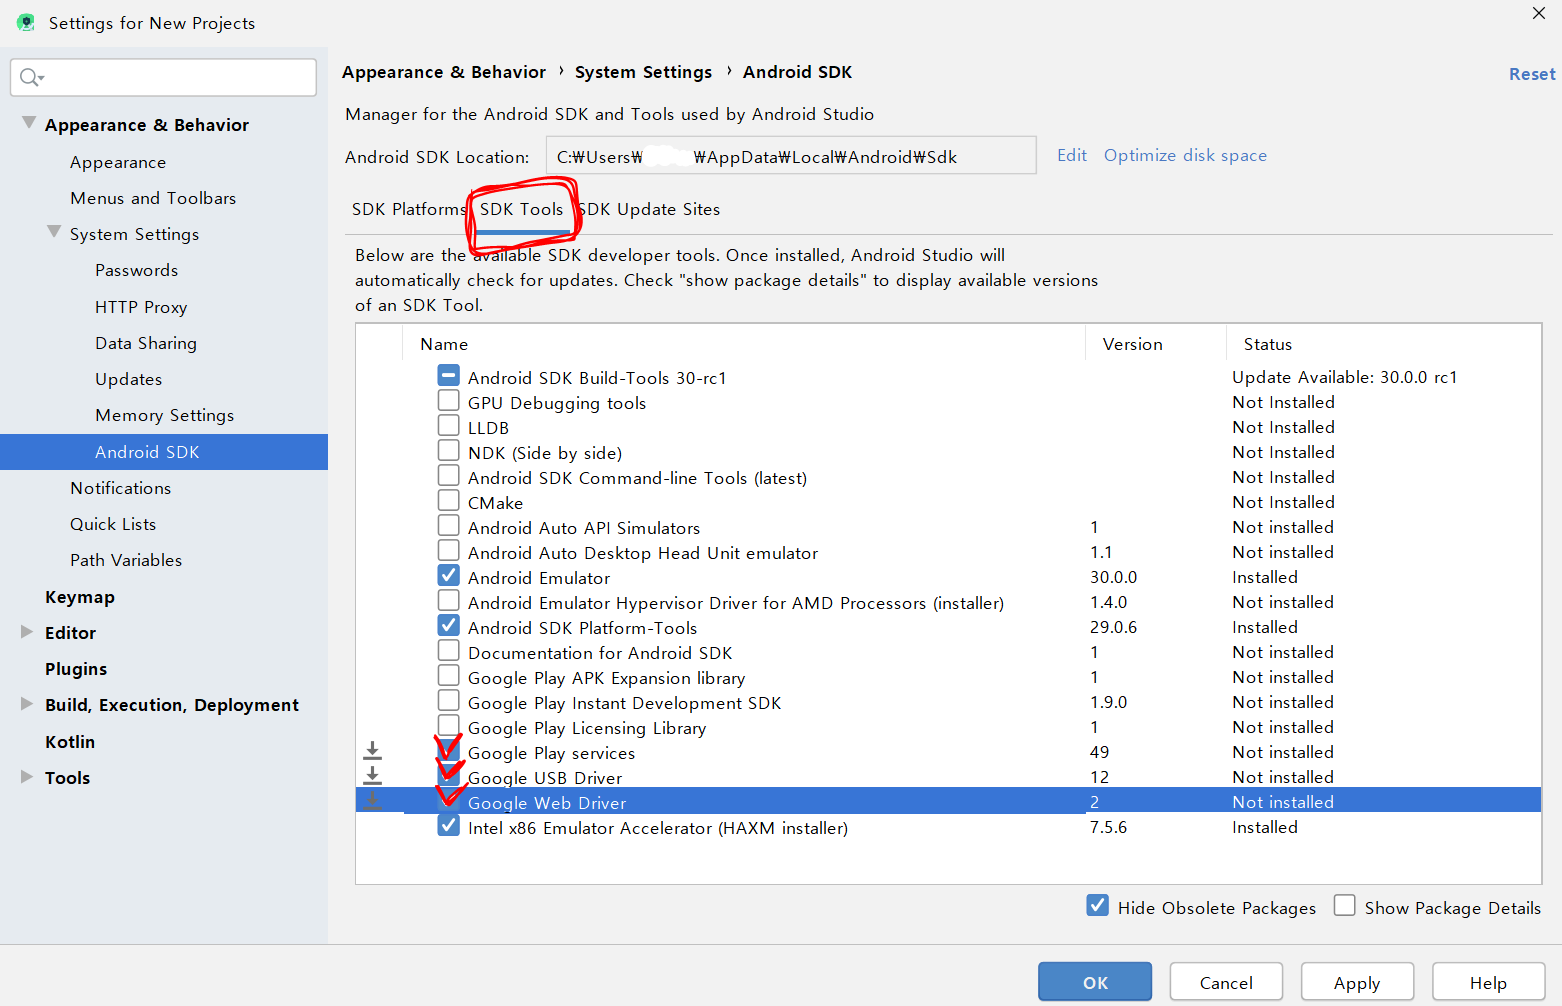Click the Apply button
The width and height of the screenshot is (1562, 1006).
(1357, 982)
